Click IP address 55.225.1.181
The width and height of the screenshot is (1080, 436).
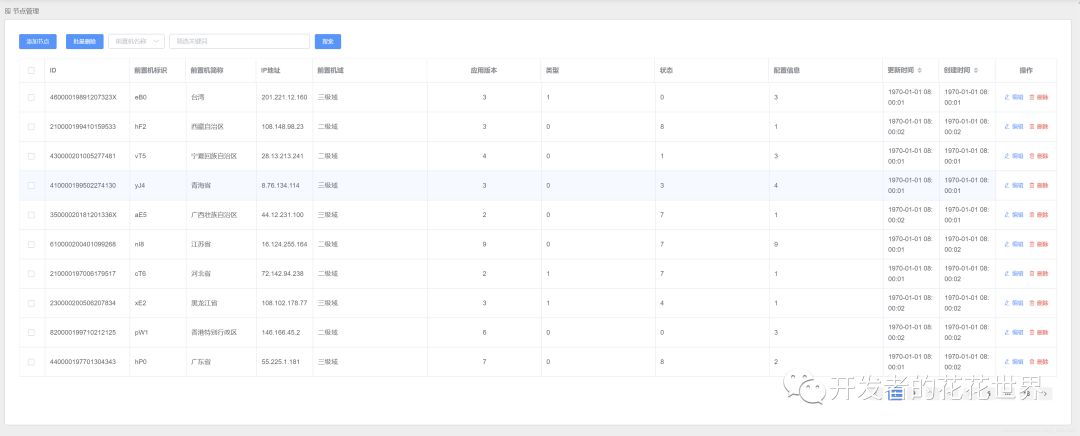[x=281, y=362]
